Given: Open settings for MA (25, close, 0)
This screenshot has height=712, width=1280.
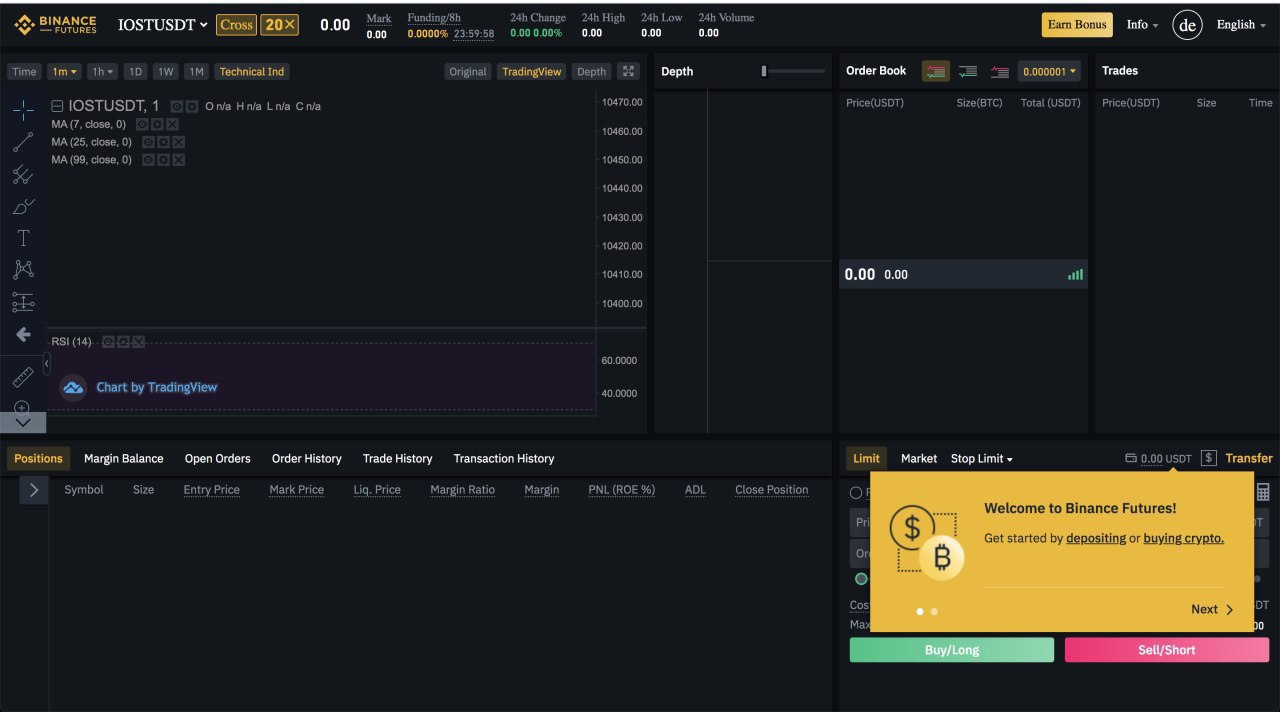Looking at the screenshot, I should coord(163,142).
